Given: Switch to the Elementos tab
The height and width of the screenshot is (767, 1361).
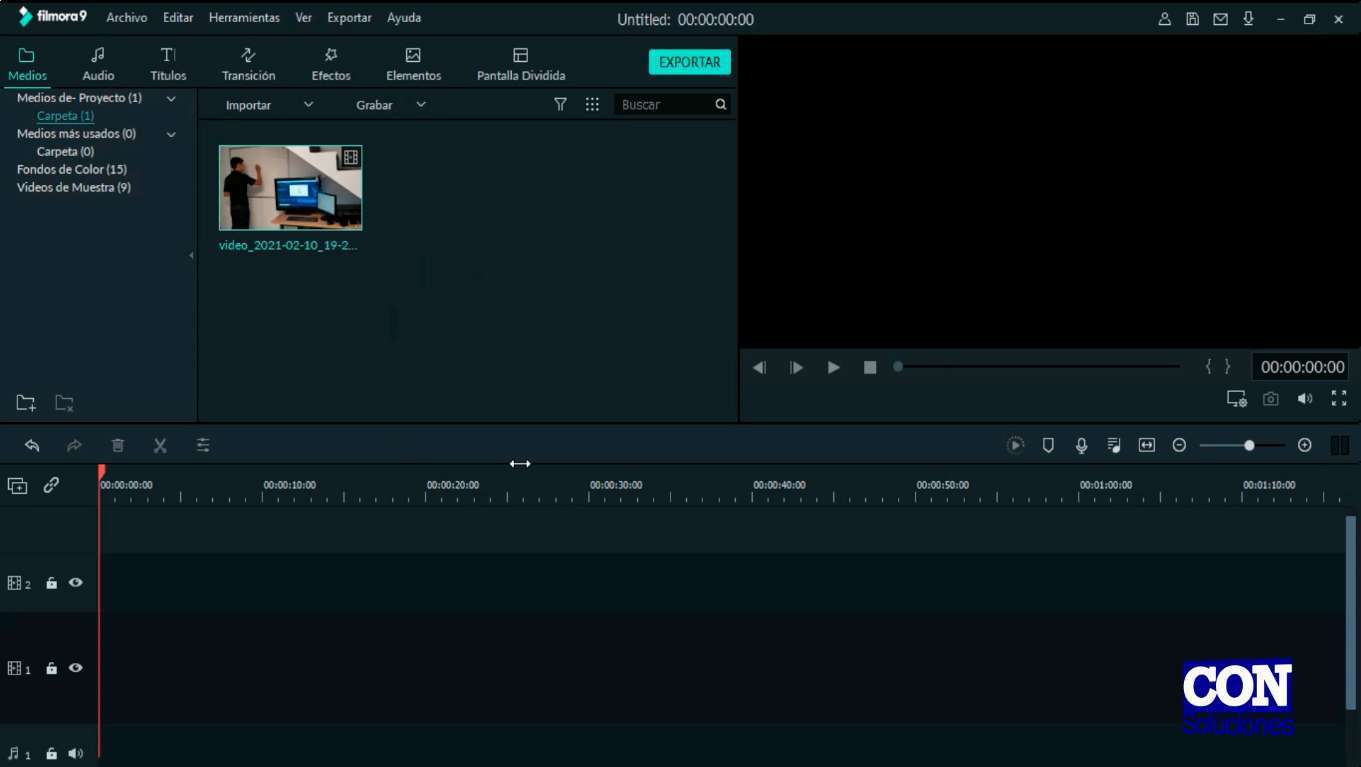Looking at the screenshot, I should pyautogui.click(x=413, y=64).
